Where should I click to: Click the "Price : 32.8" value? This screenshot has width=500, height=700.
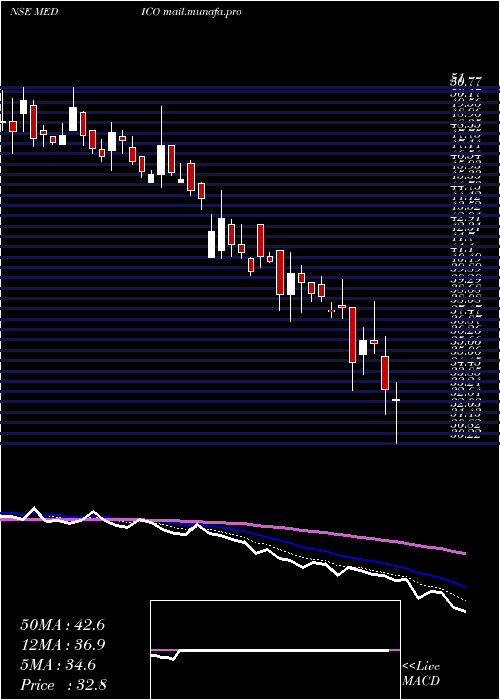tap(62, 685)
